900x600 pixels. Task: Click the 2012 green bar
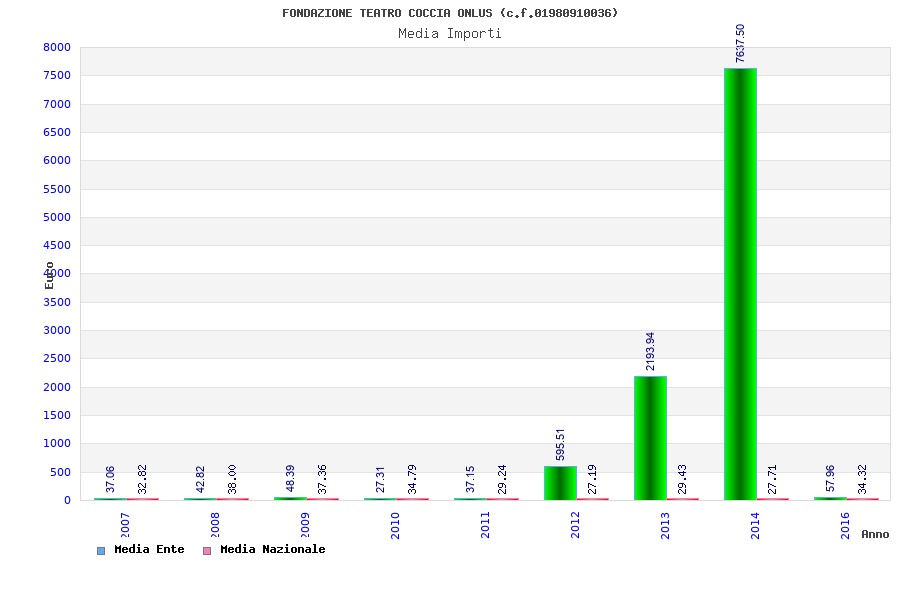click(560, 483)
